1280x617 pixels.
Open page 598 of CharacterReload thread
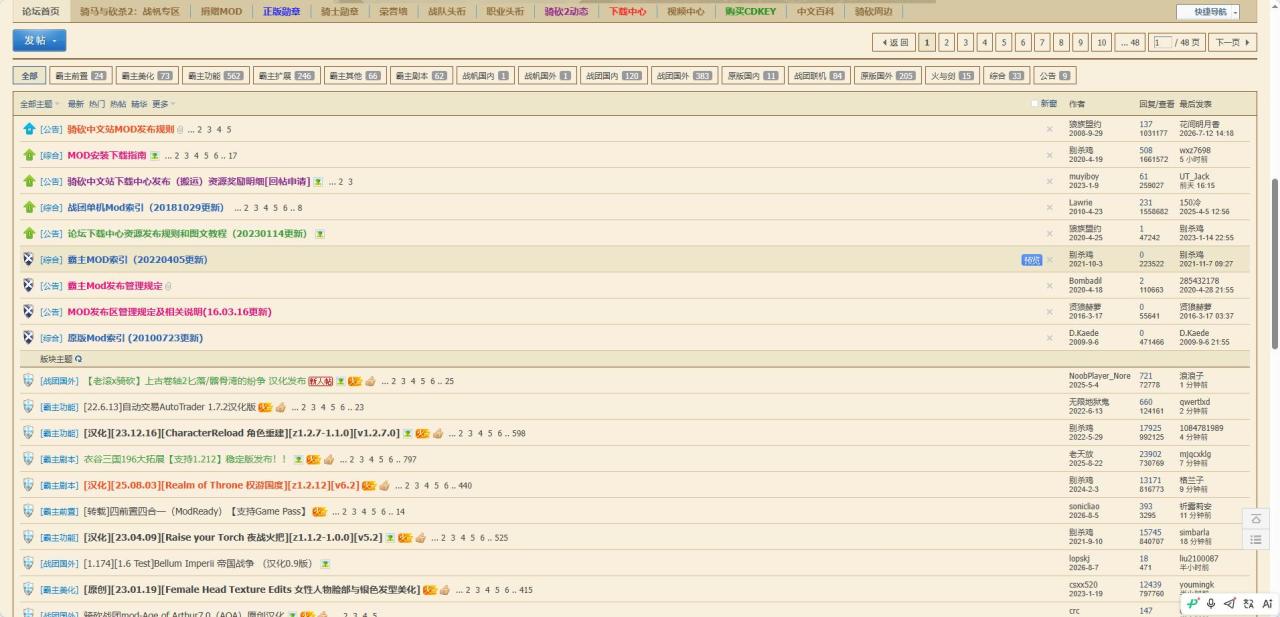(517, 433)
